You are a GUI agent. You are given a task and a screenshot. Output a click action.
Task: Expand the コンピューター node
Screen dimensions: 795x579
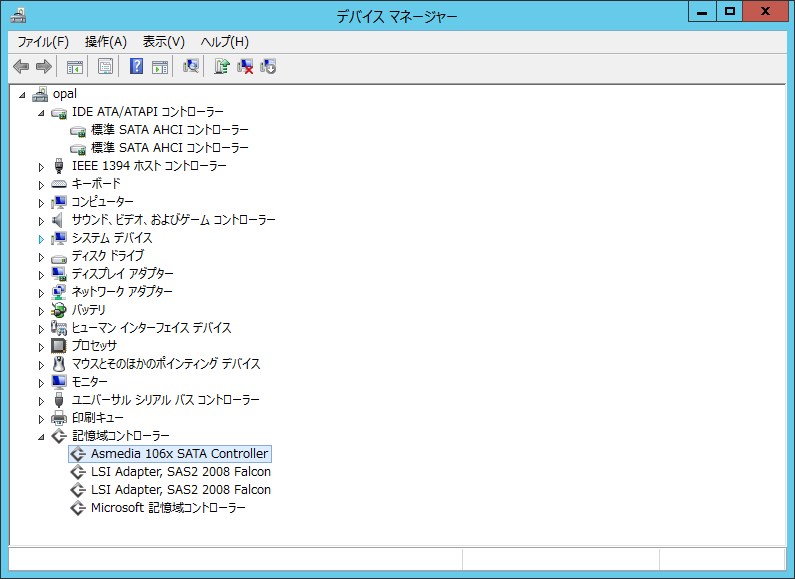(x=41, y=203)
